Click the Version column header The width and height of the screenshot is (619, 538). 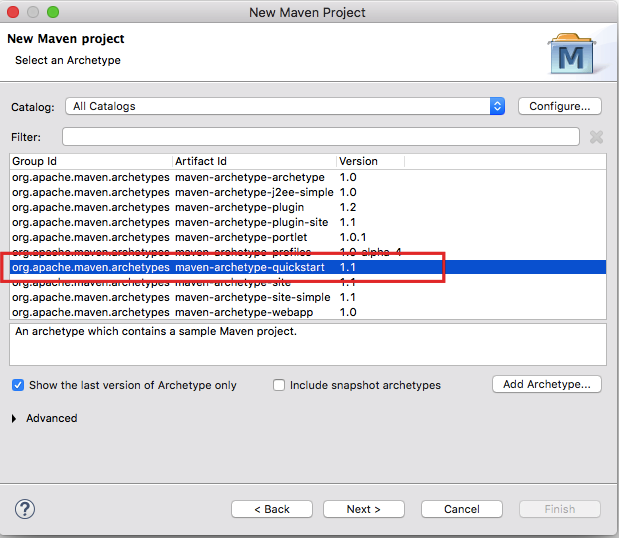click(369, 161)
